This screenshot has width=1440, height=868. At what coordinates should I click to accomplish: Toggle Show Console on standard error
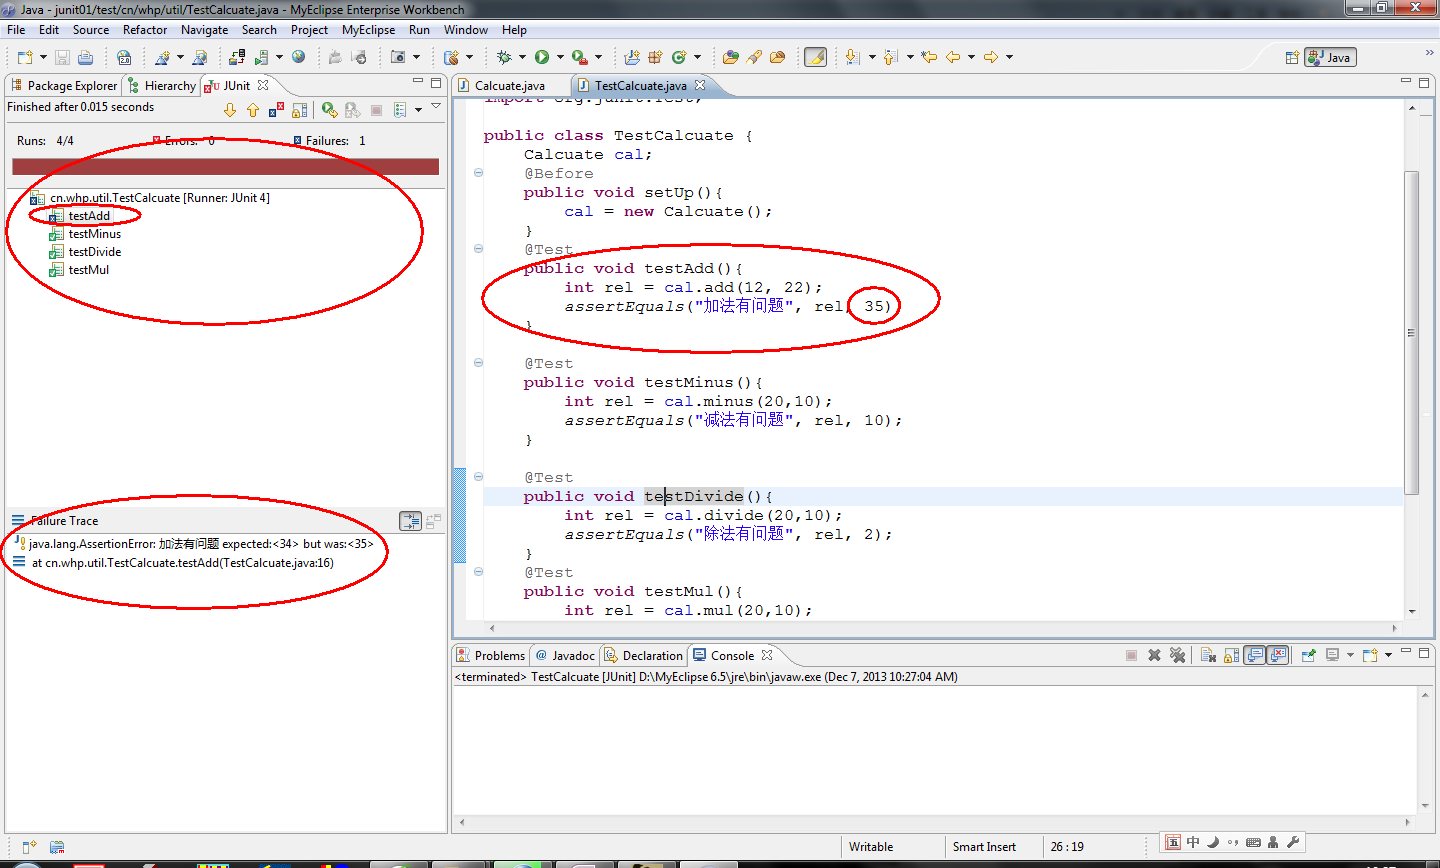tap(1278, 655)
